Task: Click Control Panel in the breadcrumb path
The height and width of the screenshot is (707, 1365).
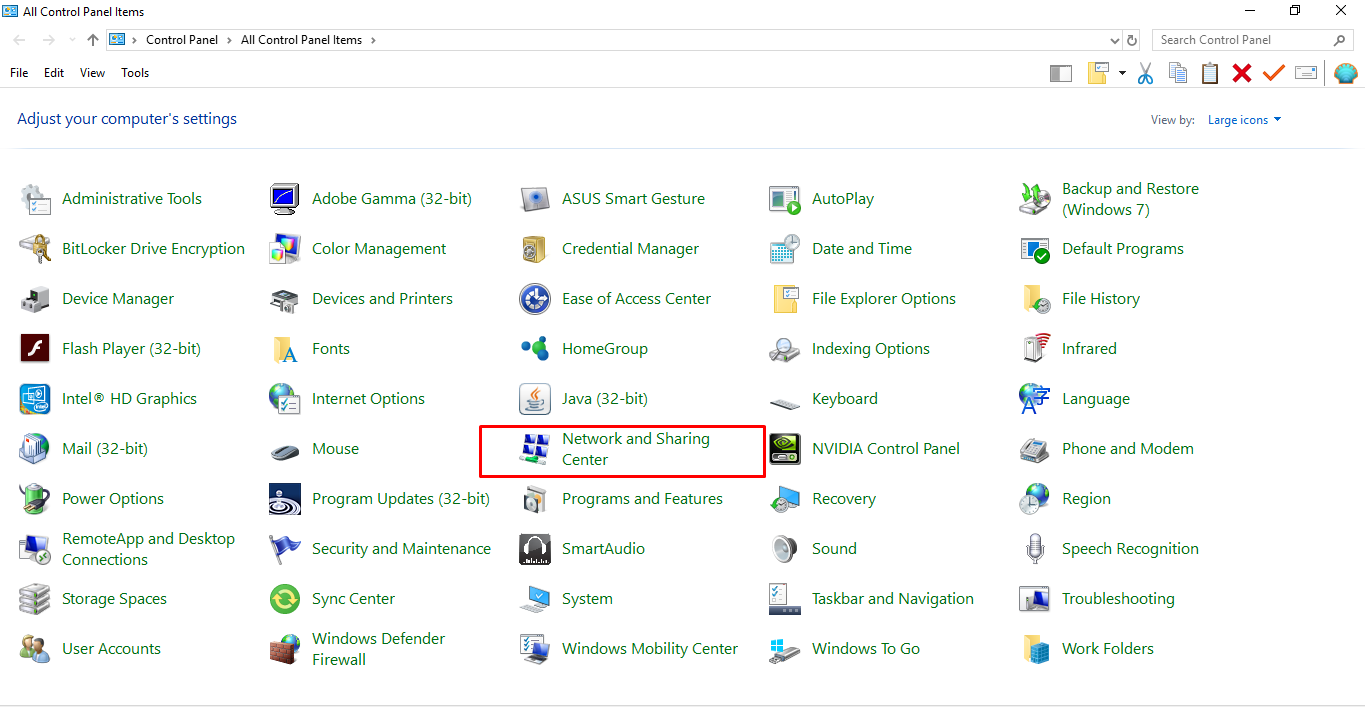Action: (183, 40)
